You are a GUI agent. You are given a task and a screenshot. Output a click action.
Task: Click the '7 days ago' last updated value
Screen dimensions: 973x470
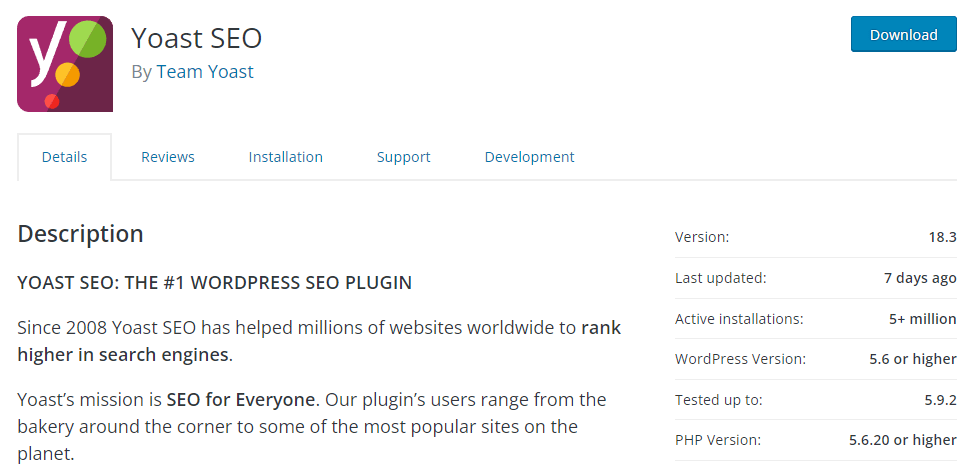[x=920, y=278]
